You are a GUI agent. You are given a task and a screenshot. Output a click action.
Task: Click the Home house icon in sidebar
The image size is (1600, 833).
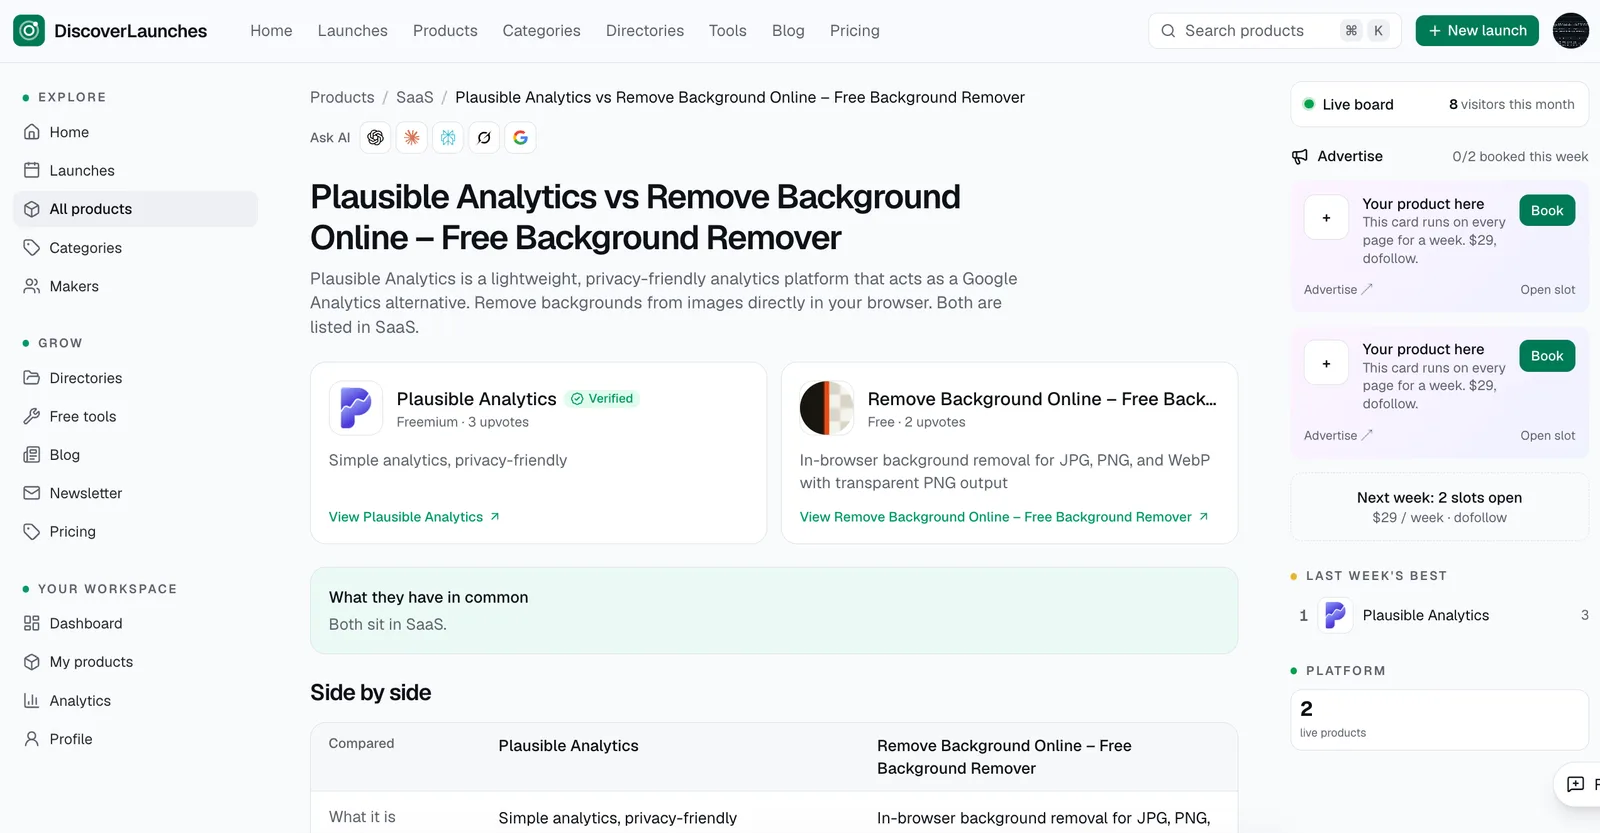32,132
